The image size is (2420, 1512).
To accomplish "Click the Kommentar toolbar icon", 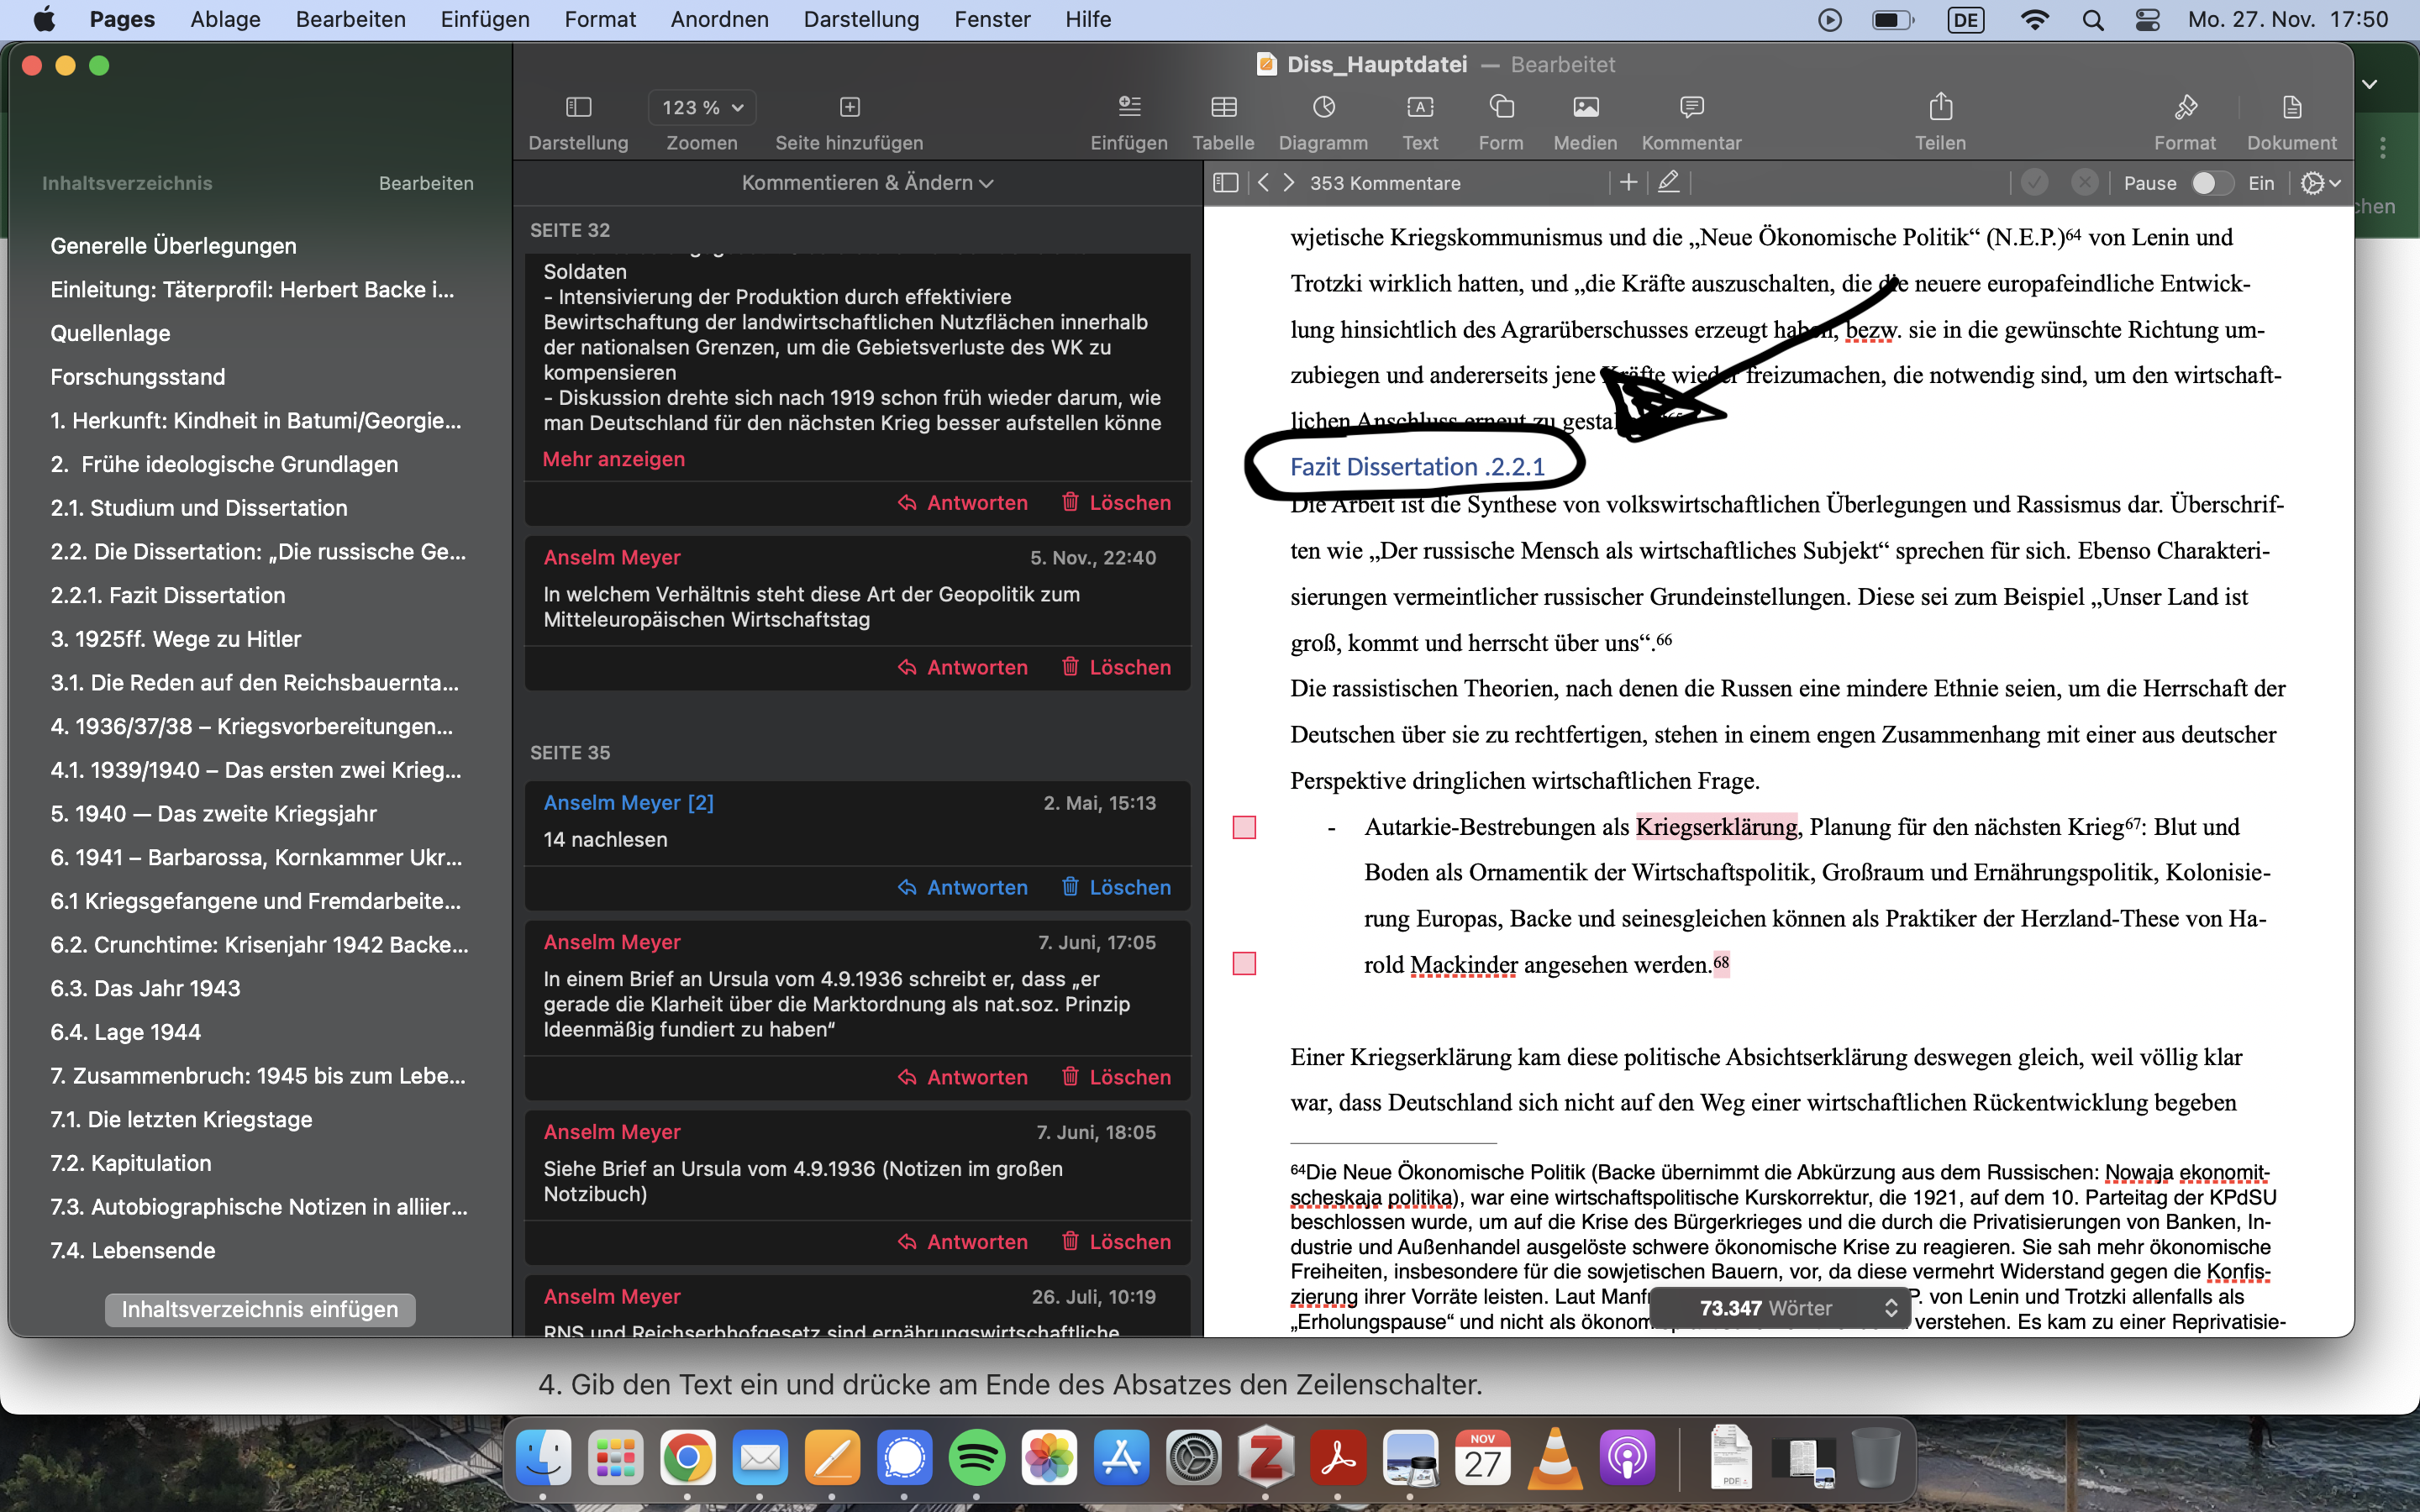I will [1691, 107].
